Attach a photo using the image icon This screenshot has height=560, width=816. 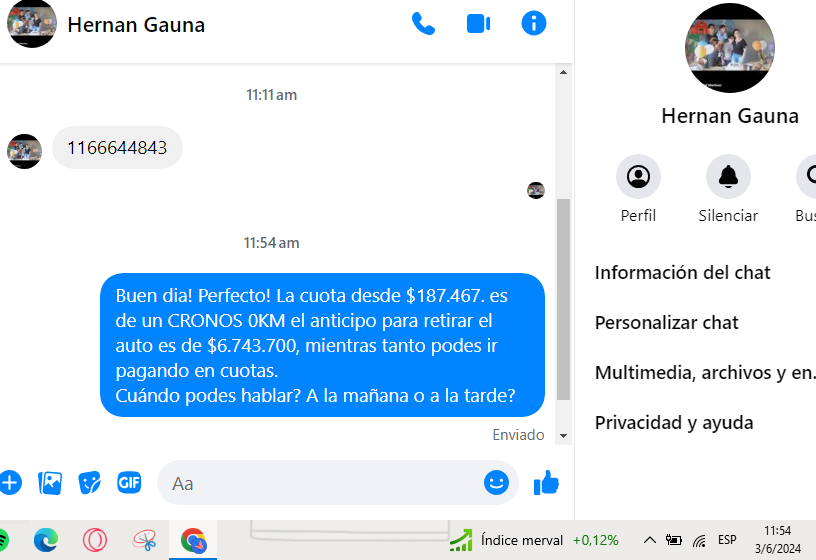tap(50, 483)
